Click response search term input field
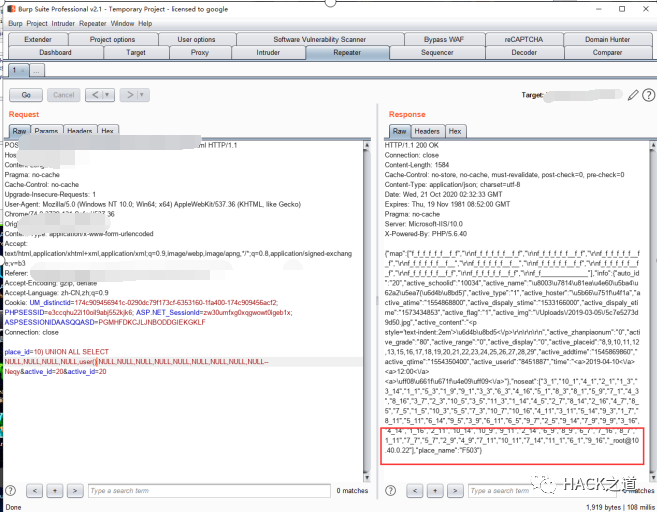 [543, 491]
